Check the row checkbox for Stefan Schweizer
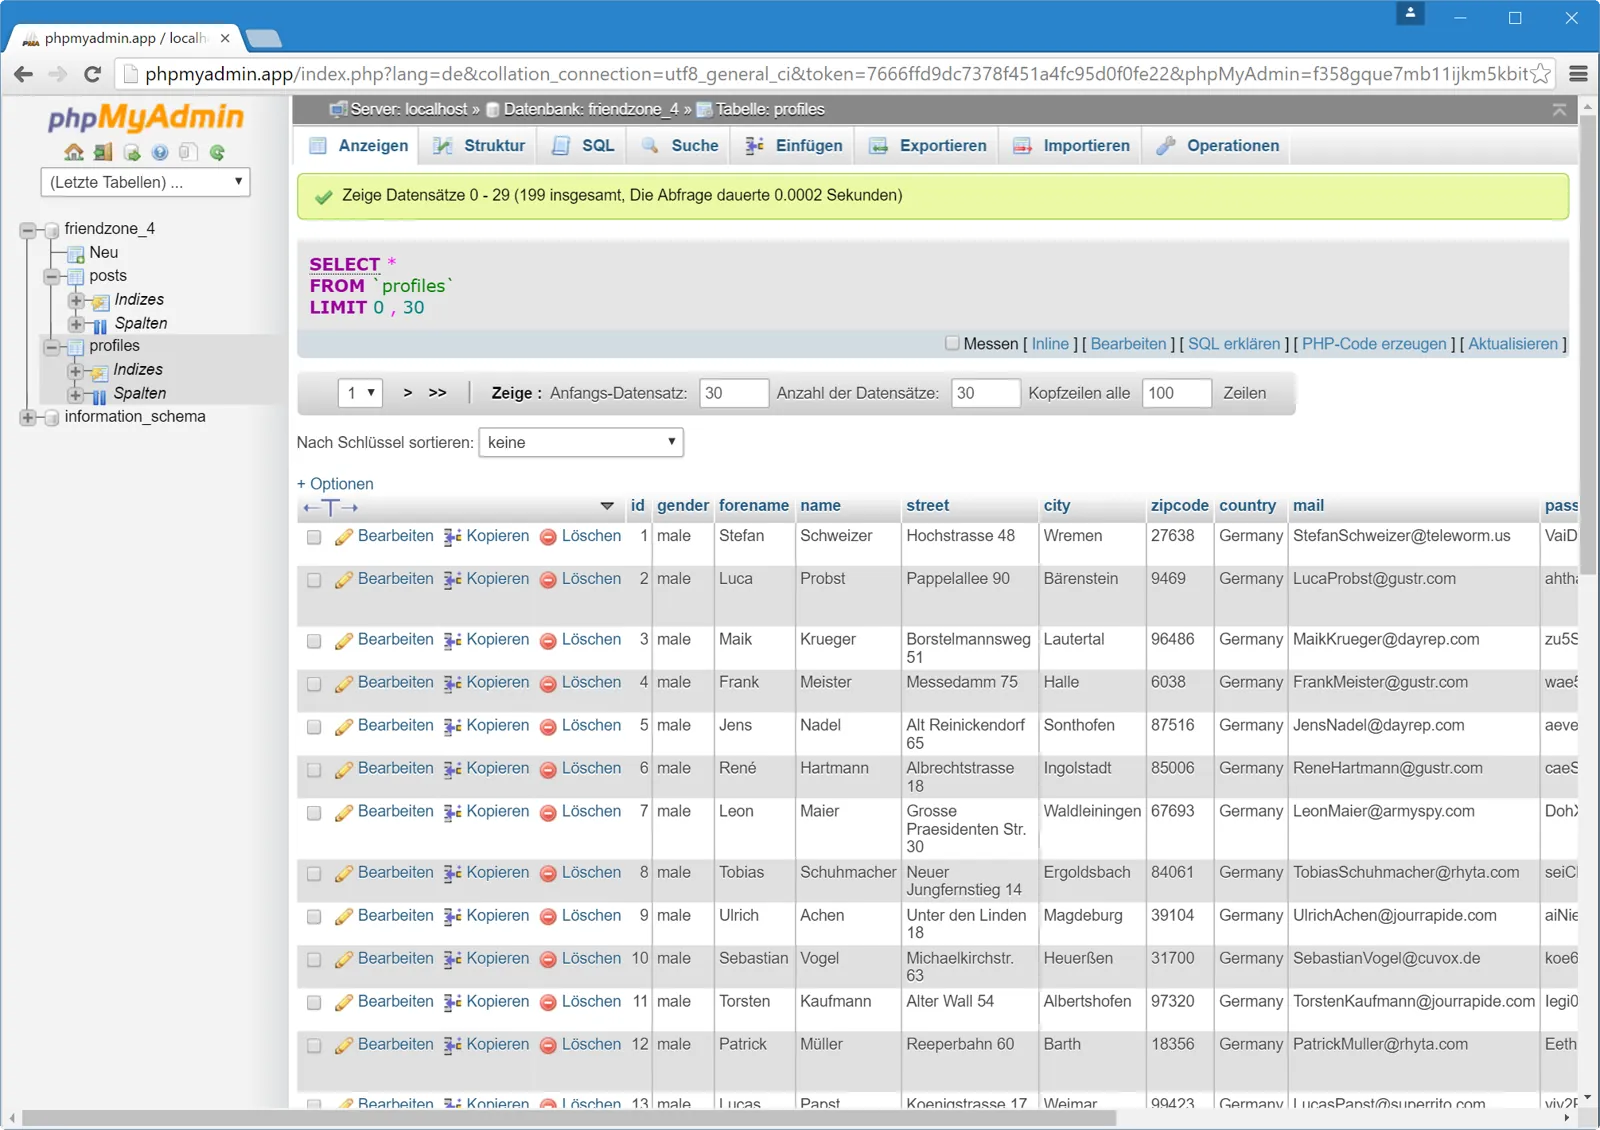 pos(314,537)
